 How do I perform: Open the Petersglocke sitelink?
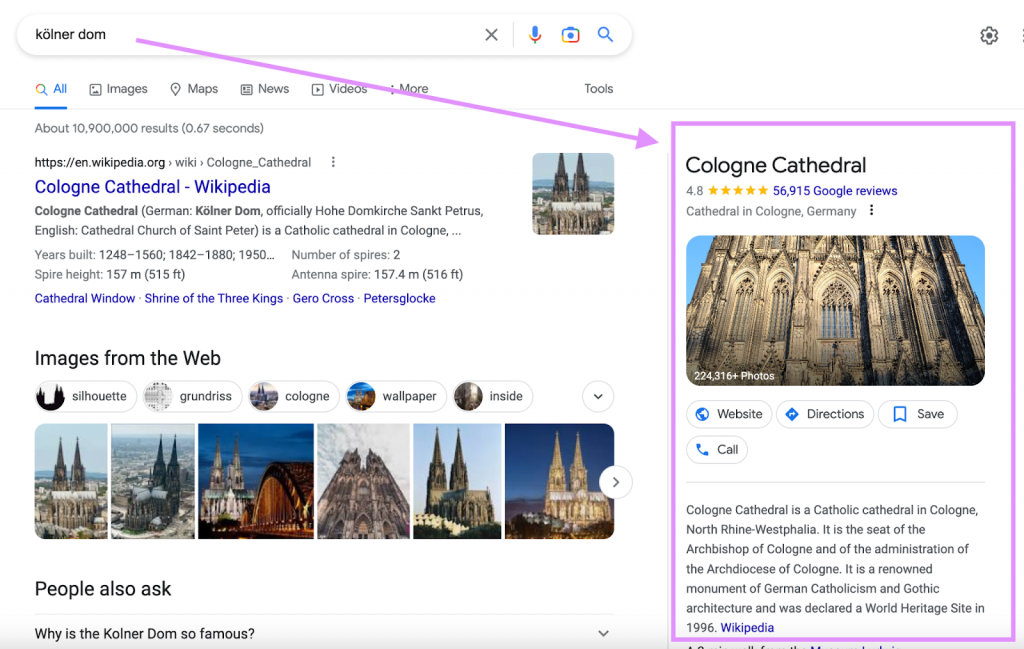(x=399, y=298)
